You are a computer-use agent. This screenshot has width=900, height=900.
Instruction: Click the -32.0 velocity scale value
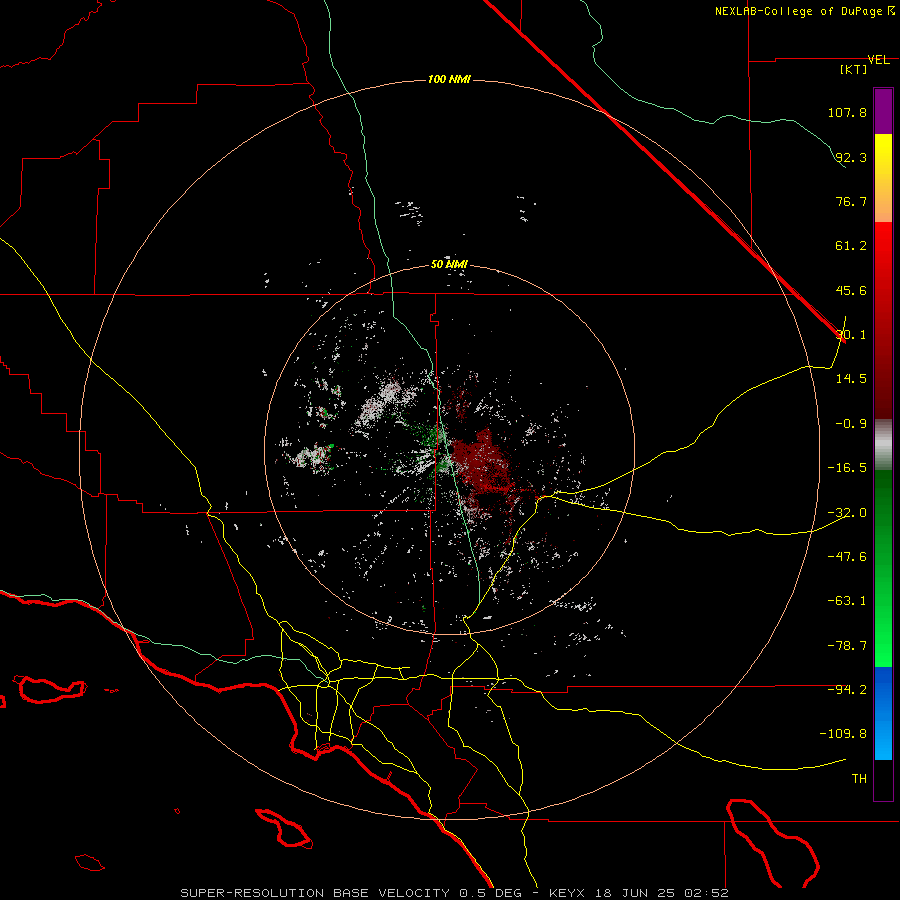click(x=847, y=513)
